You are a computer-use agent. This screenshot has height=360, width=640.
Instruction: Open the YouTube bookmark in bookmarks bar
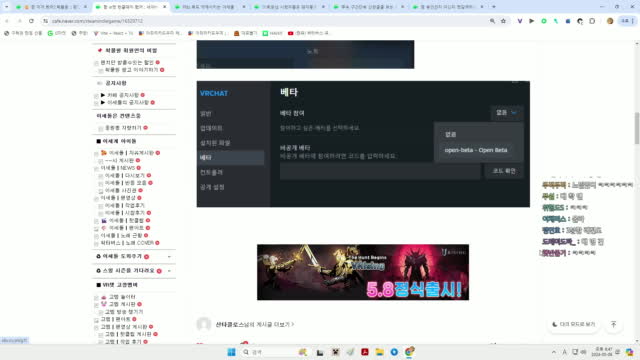click(308, 33)
